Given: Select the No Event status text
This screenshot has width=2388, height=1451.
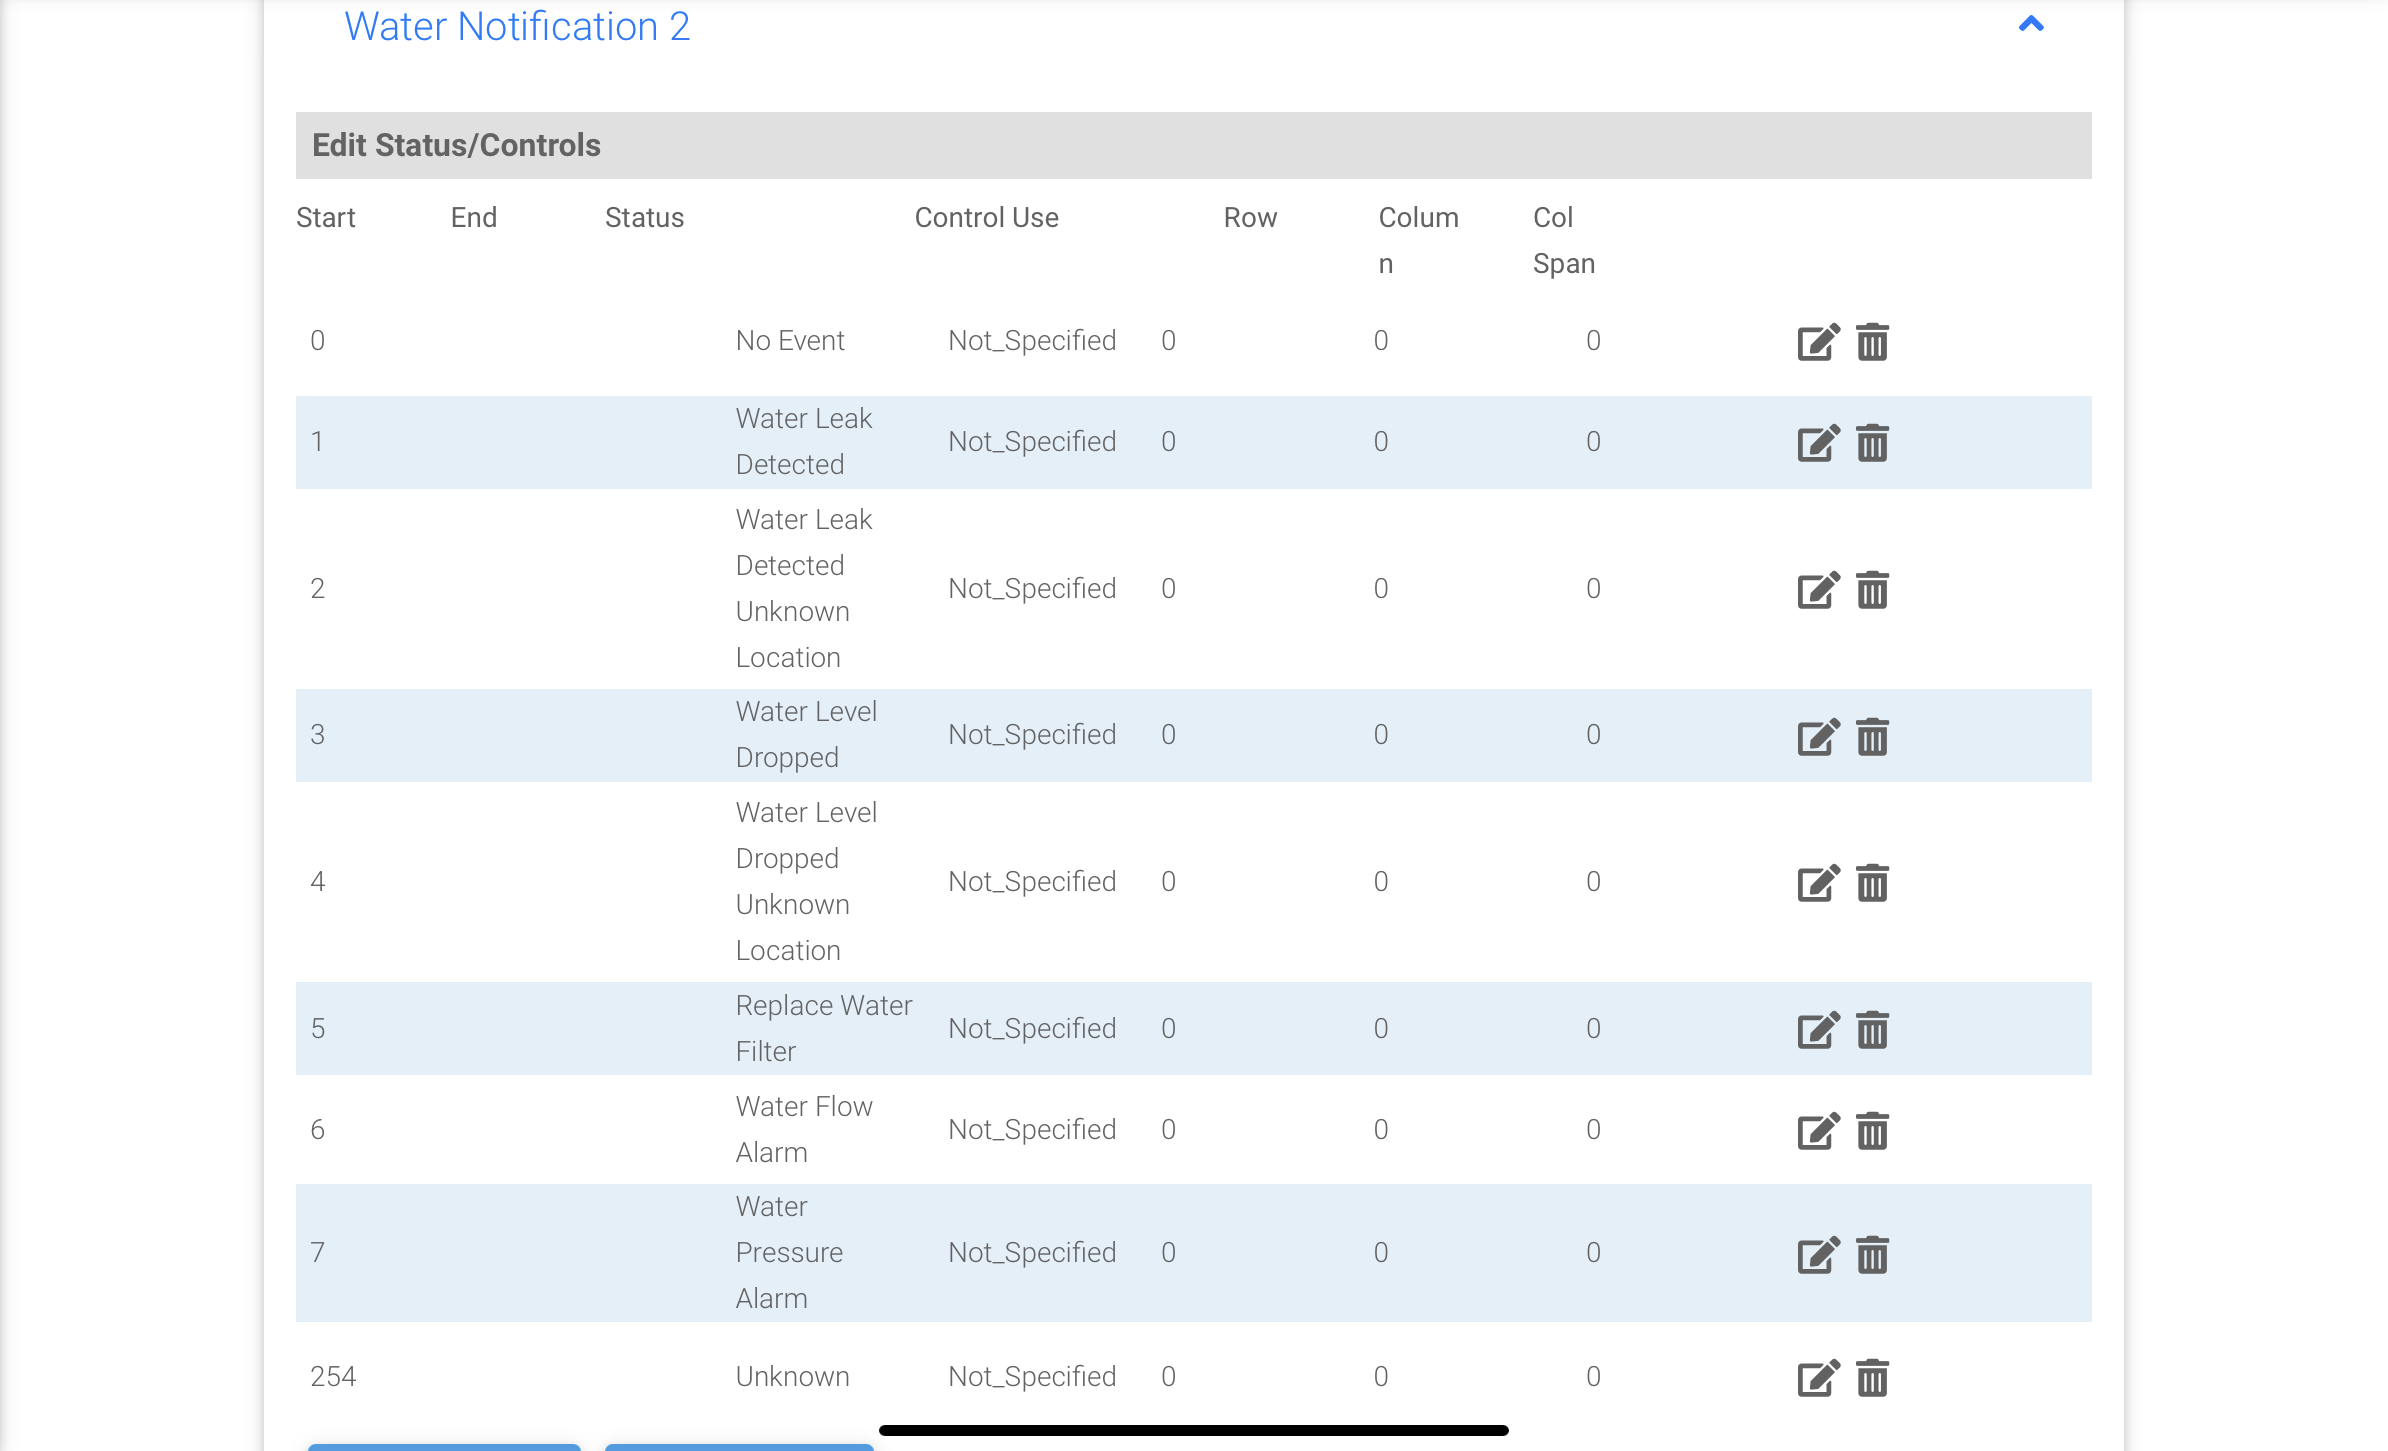Looking at the screenshot, I should click(790, 341).
